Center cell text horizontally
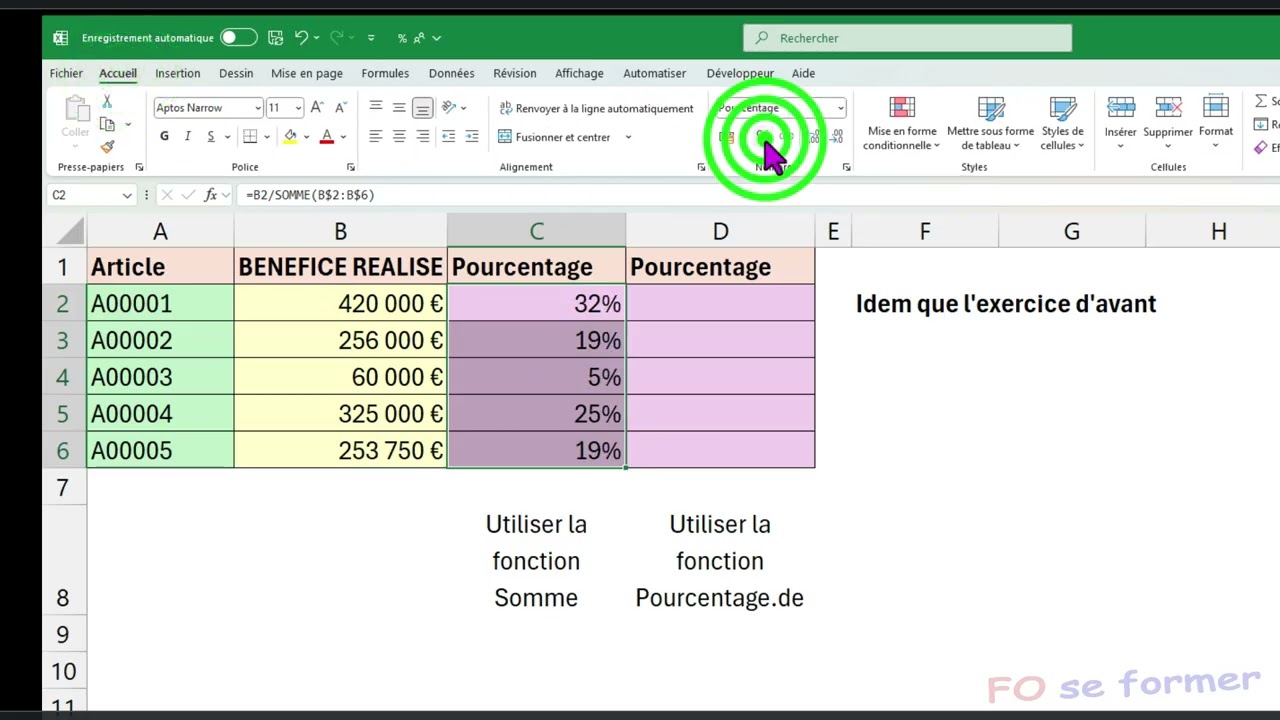This screenshot has height=720, width=1280. (x=399, y=137)
